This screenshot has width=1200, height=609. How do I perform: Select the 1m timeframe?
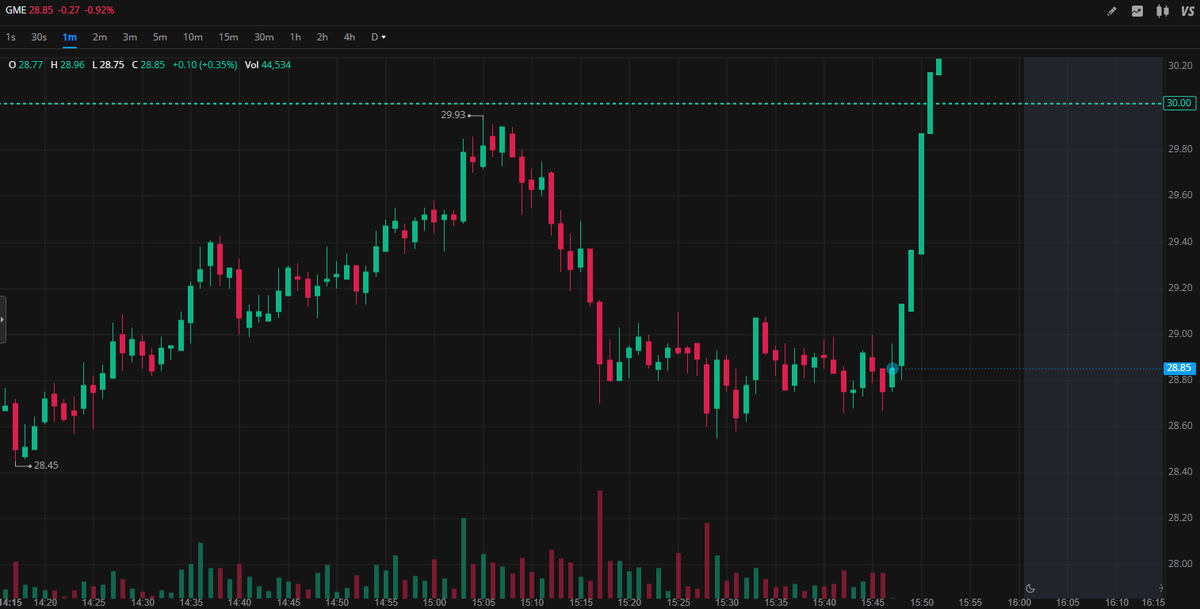(x=69, y=36)
